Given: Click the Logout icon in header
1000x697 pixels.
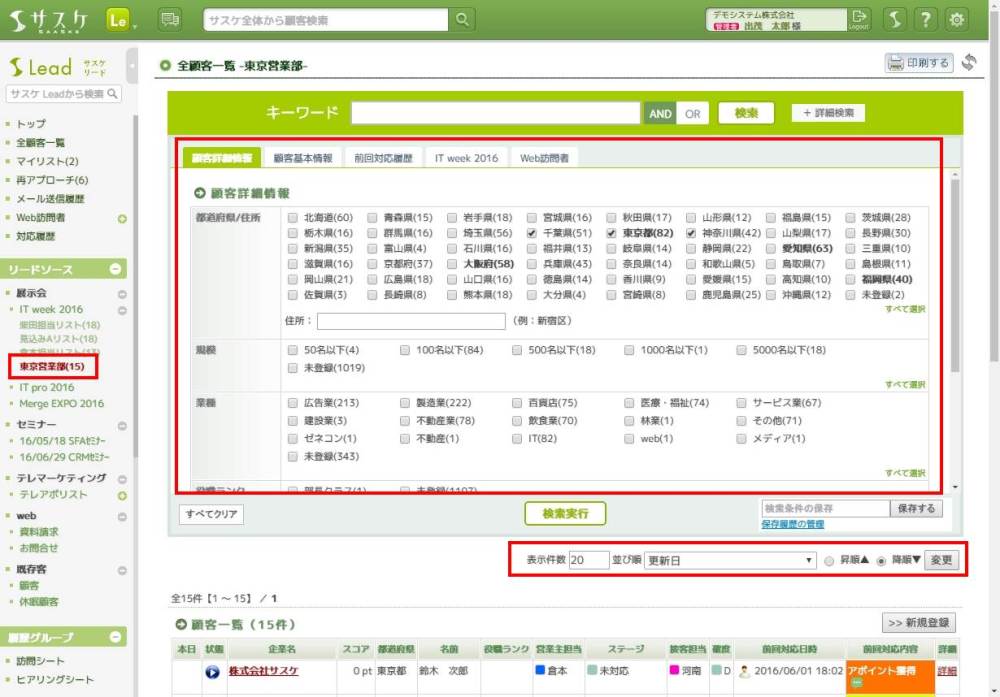Looking at the screenshot, I should (x=858, y=20).
